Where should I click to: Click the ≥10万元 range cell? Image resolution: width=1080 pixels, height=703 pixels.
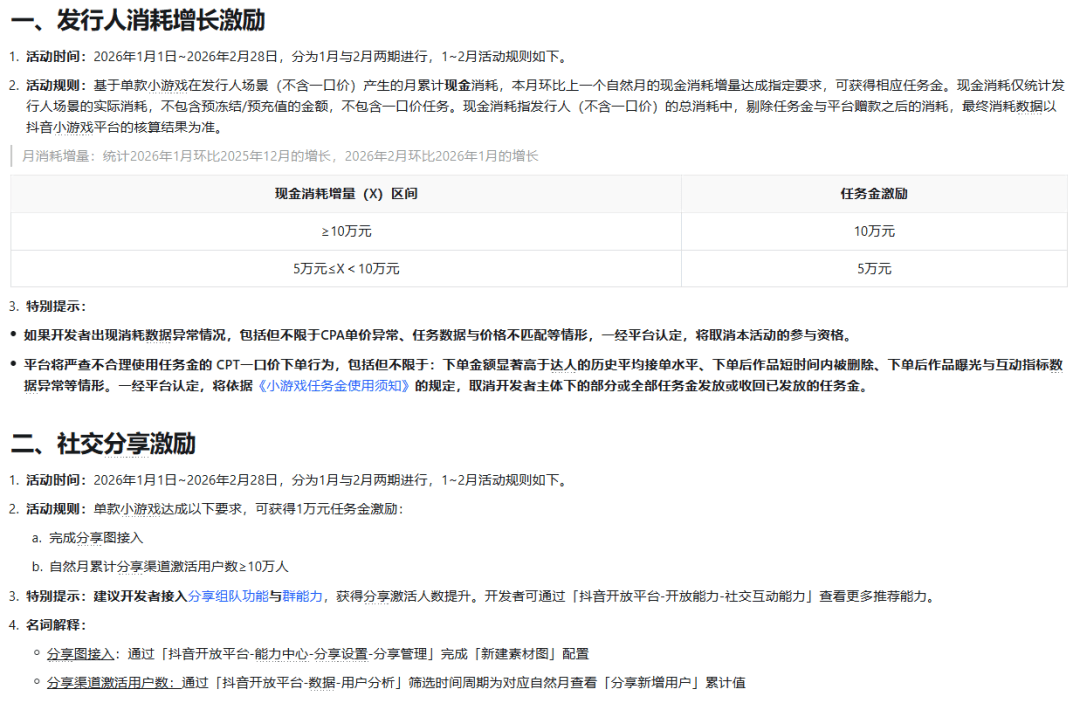coord(346,231)
